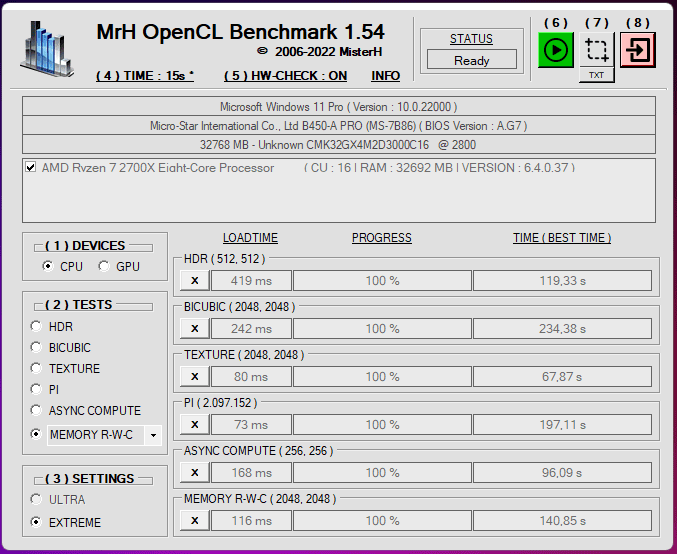Choose the HDR test radio
The height and width of the screenshot is (554, 677).
(36, 326)
